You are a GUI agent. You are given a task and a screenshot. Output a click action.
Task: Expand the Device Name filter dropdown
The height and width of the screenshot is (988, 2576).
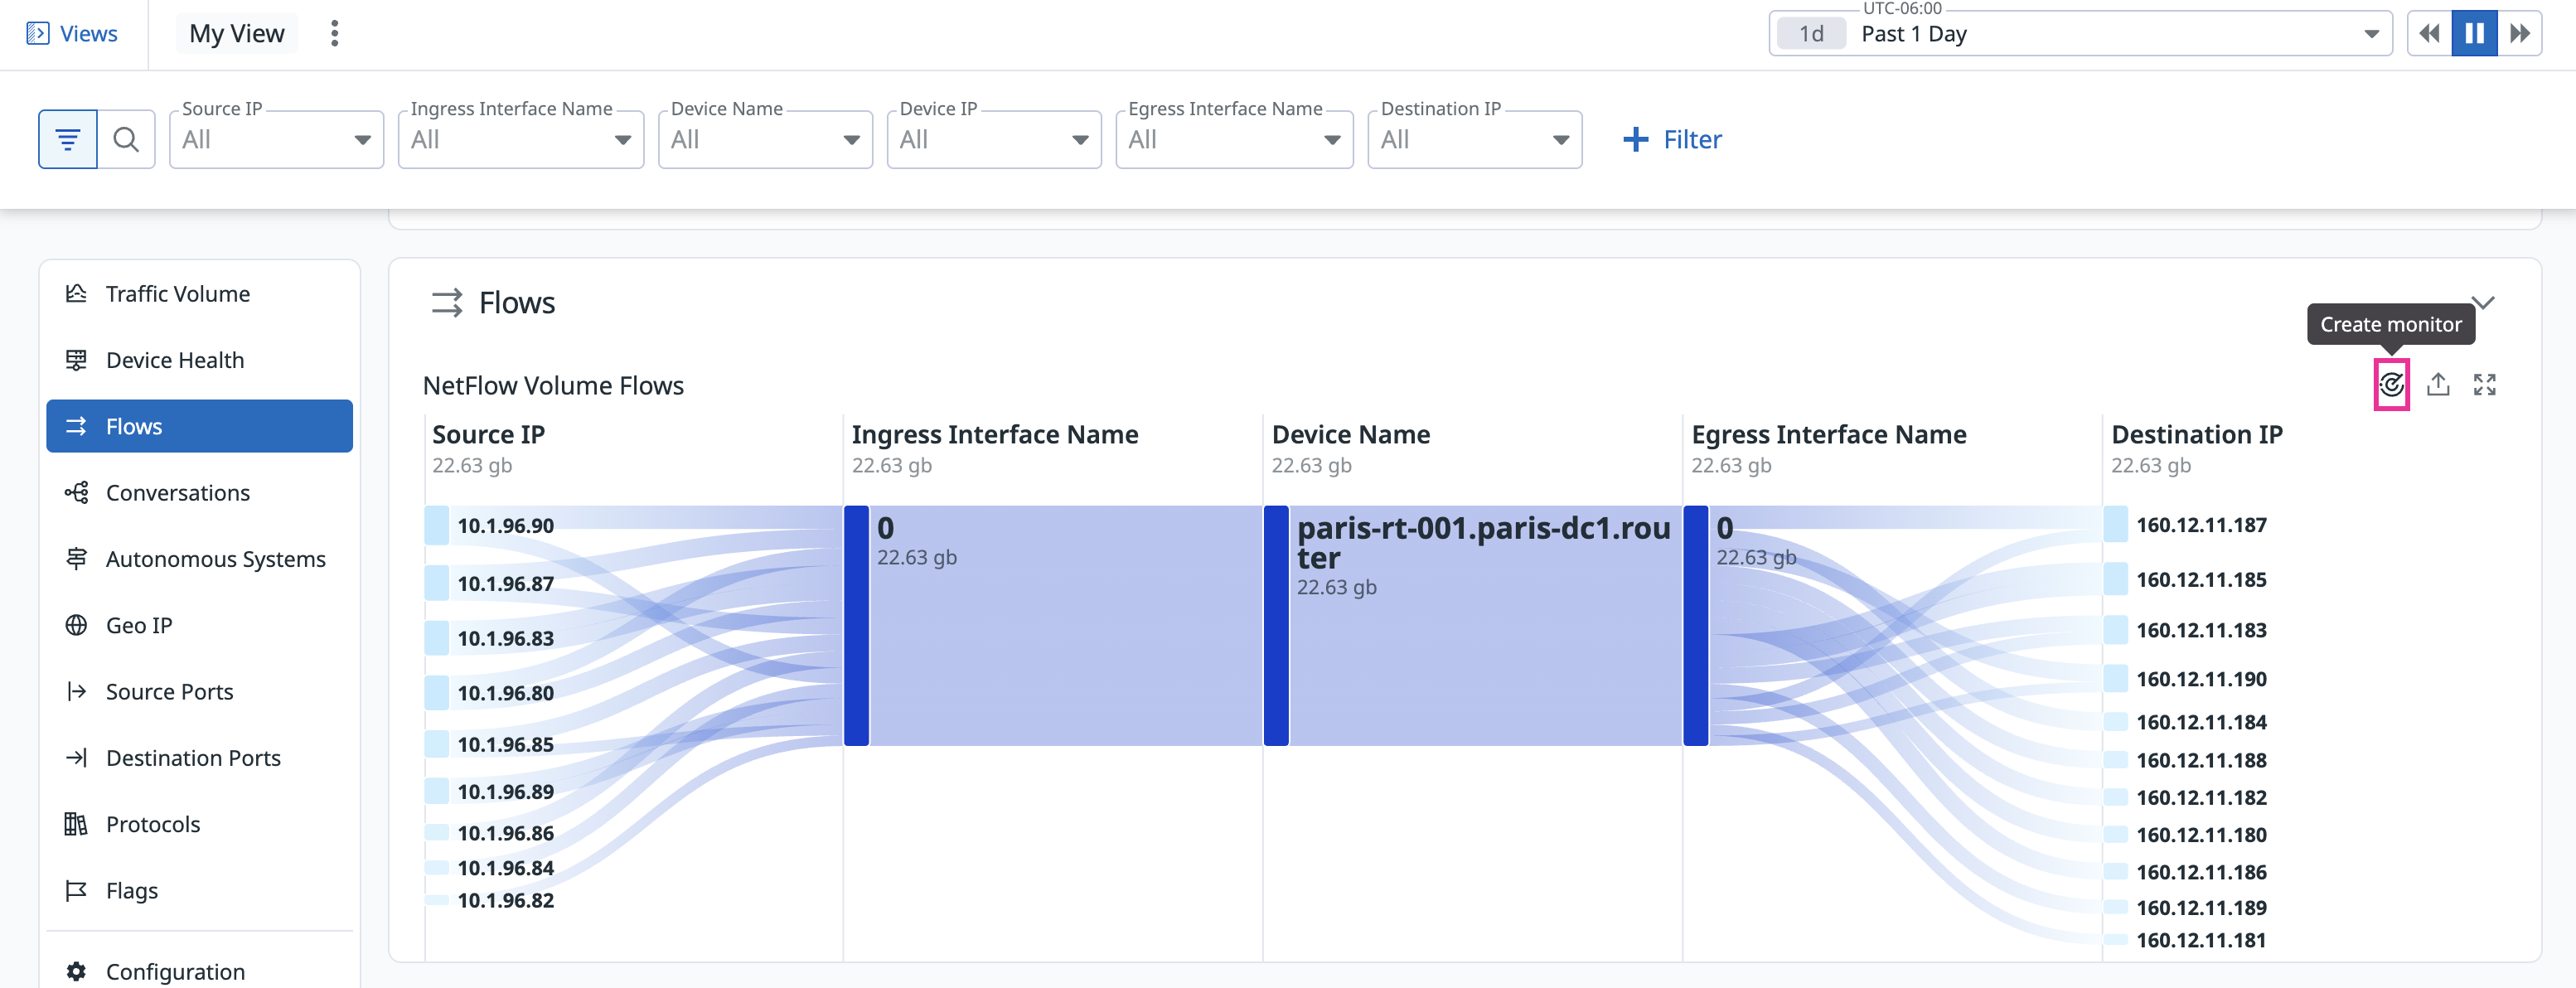[851, 139]
